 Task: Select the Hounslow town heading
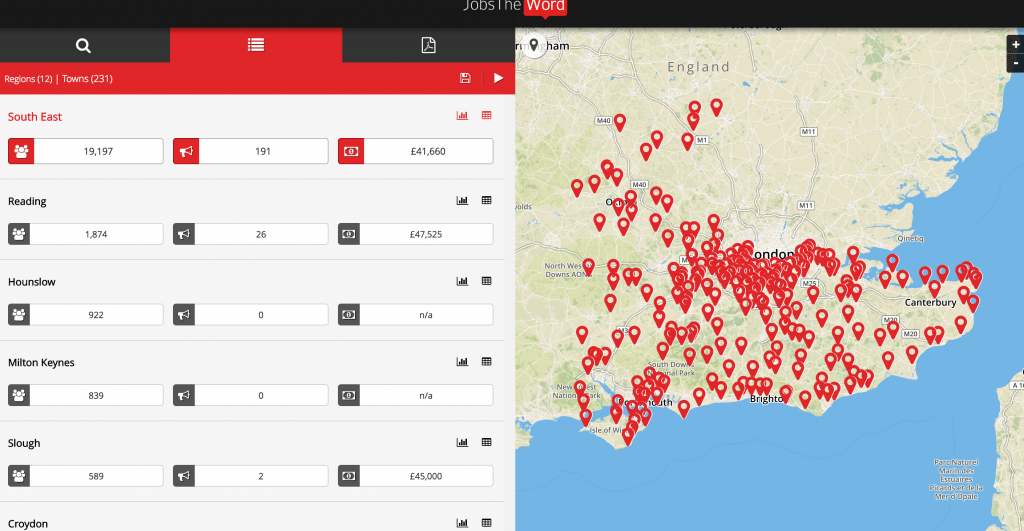pyautogui.click(x=31, y=282)
